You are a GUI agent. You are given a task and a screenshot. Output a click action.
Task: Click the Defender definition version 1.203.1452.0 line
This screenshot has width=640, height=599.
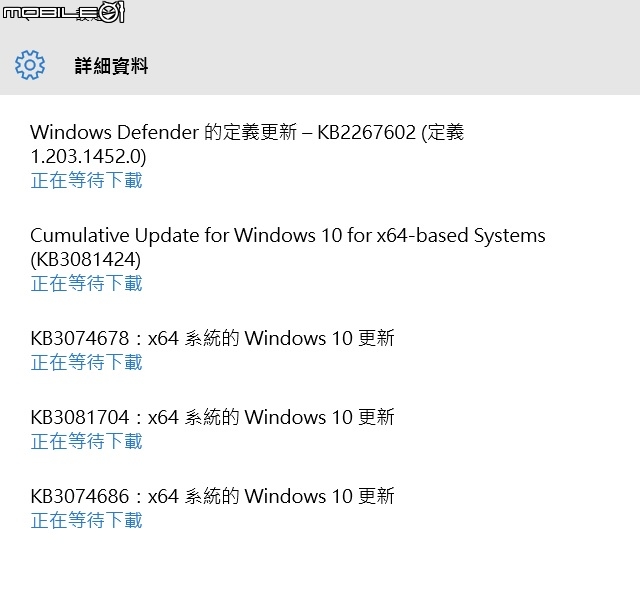coord(88,156)
